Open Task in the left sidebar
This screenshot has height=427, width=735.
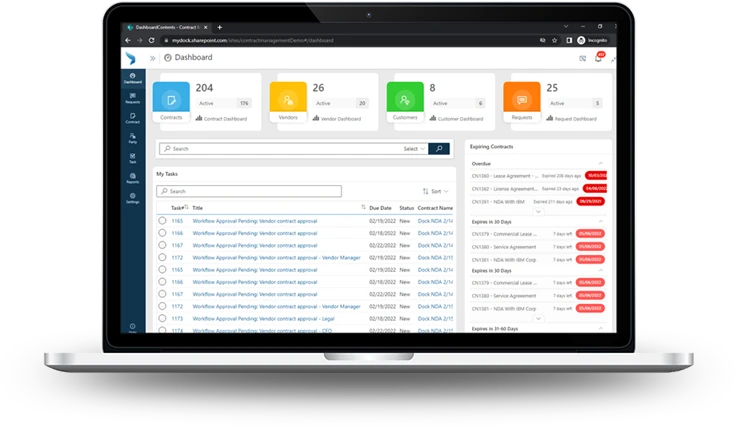133,158
